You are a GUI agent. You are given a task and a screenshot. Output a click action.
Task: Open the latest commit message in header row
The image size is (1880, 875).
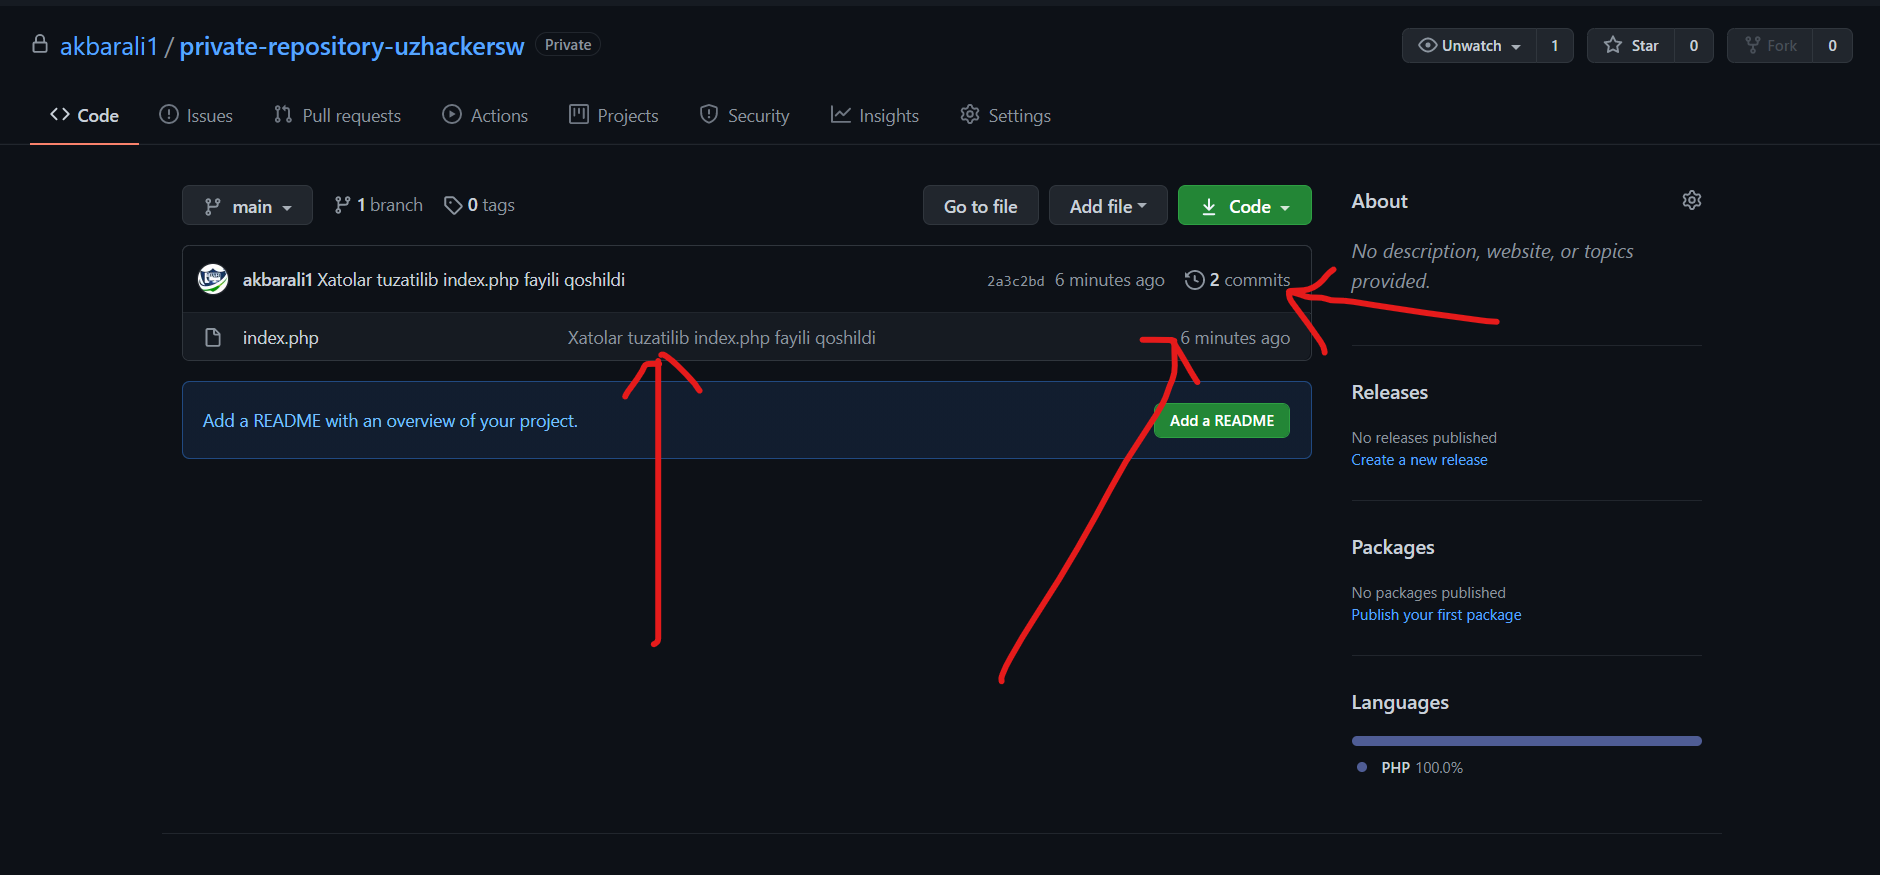[471, 280]
